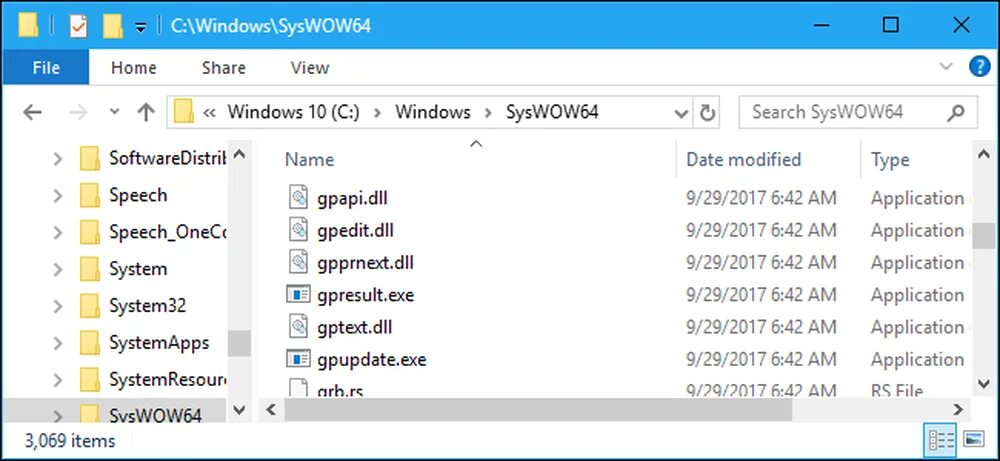Open the Help question mark icon
The height and width of the screenshot is (461, 1000).
[979, 67]
